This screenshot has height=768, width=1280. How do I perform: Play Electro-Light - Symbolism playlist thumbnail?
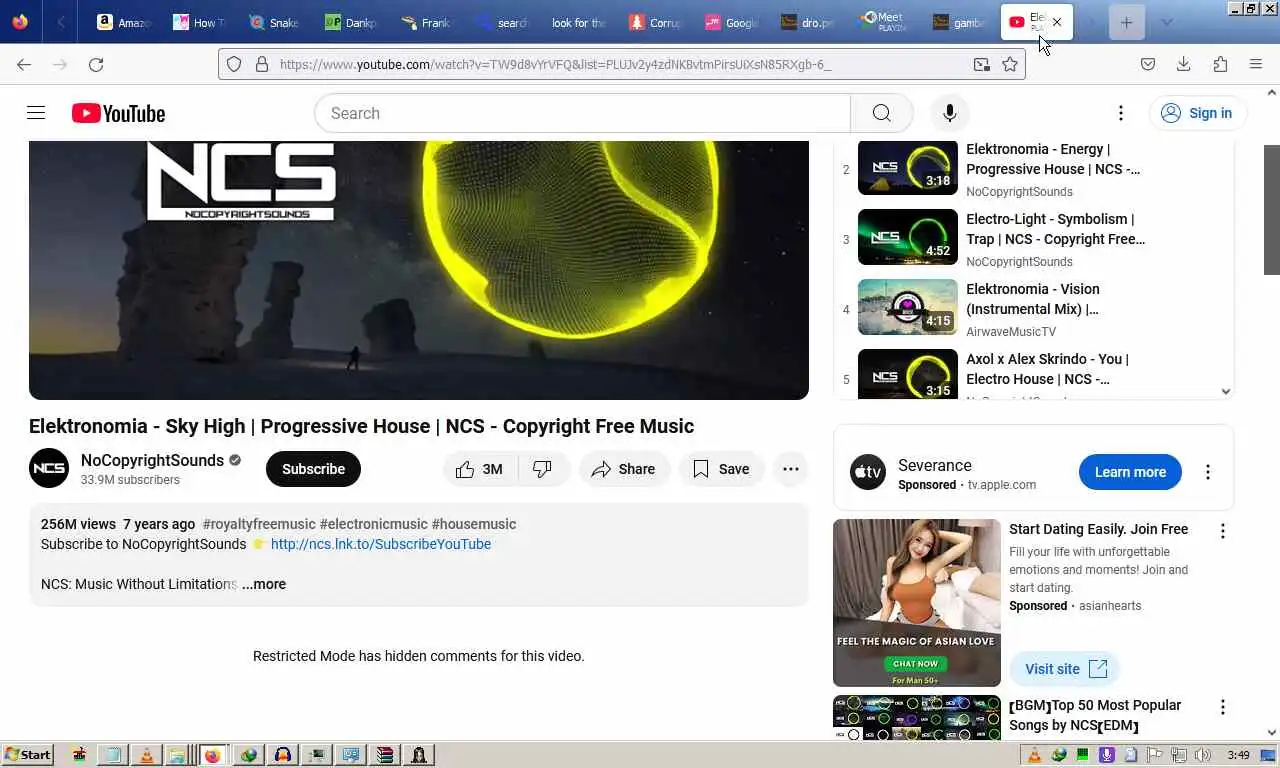coord(908,237)
